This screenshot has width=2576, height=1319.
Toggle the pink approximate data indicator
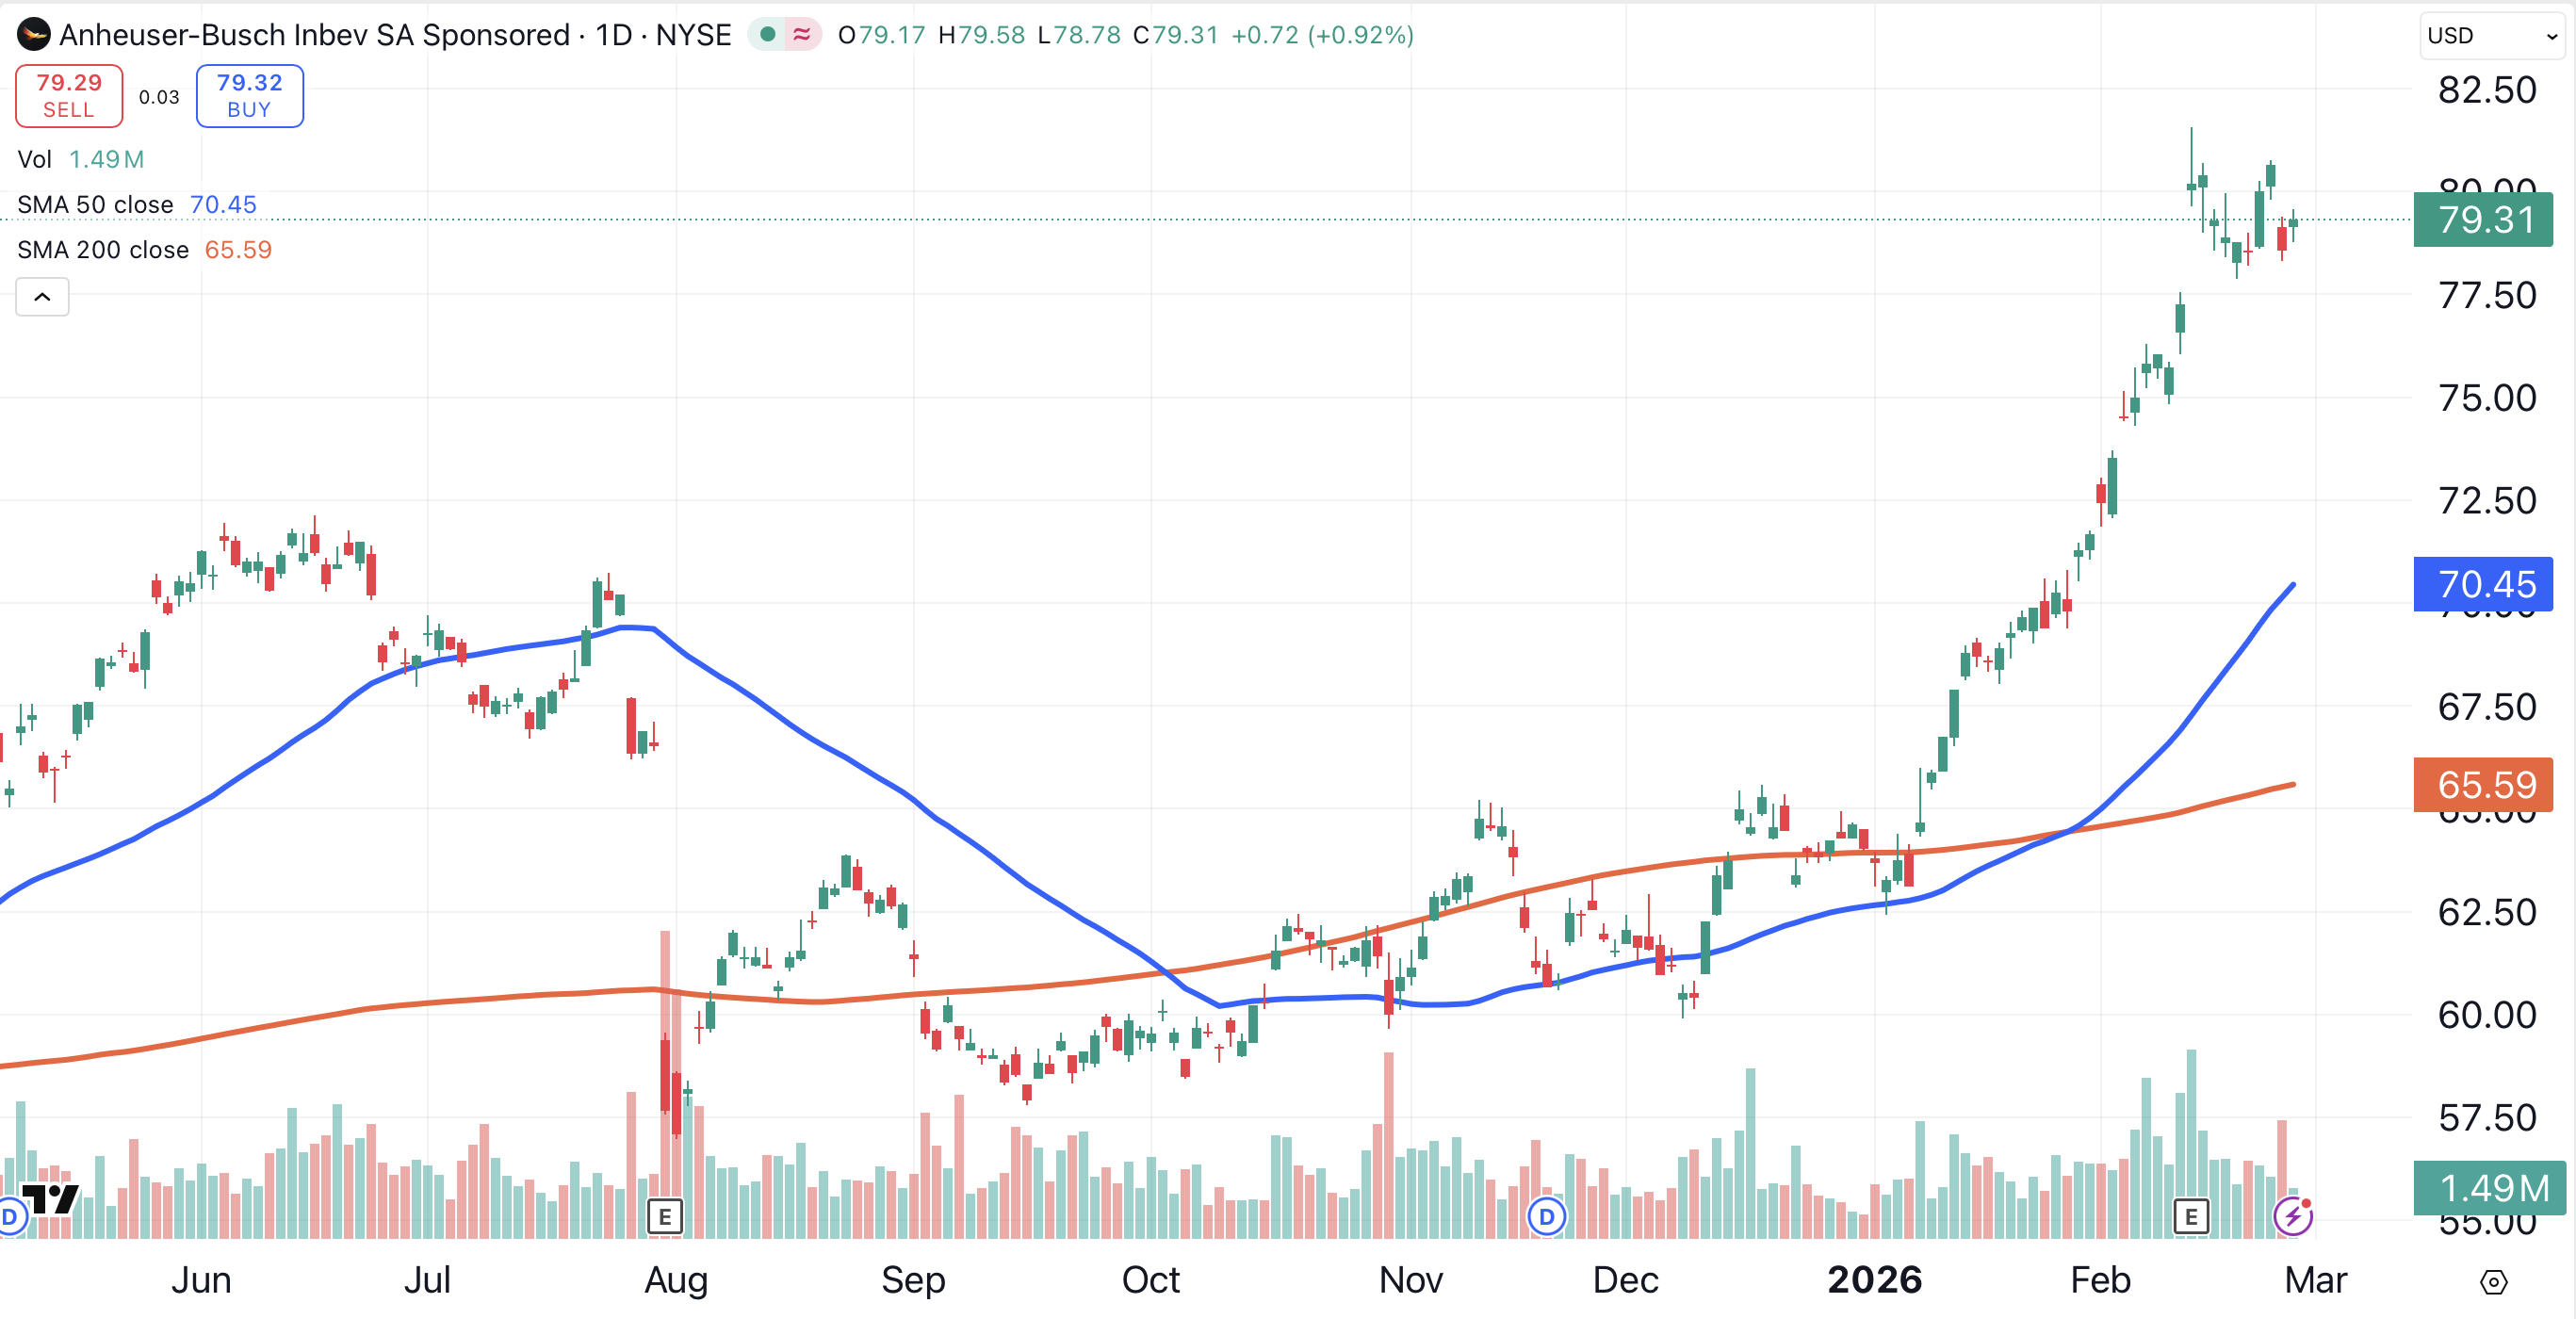802,35
